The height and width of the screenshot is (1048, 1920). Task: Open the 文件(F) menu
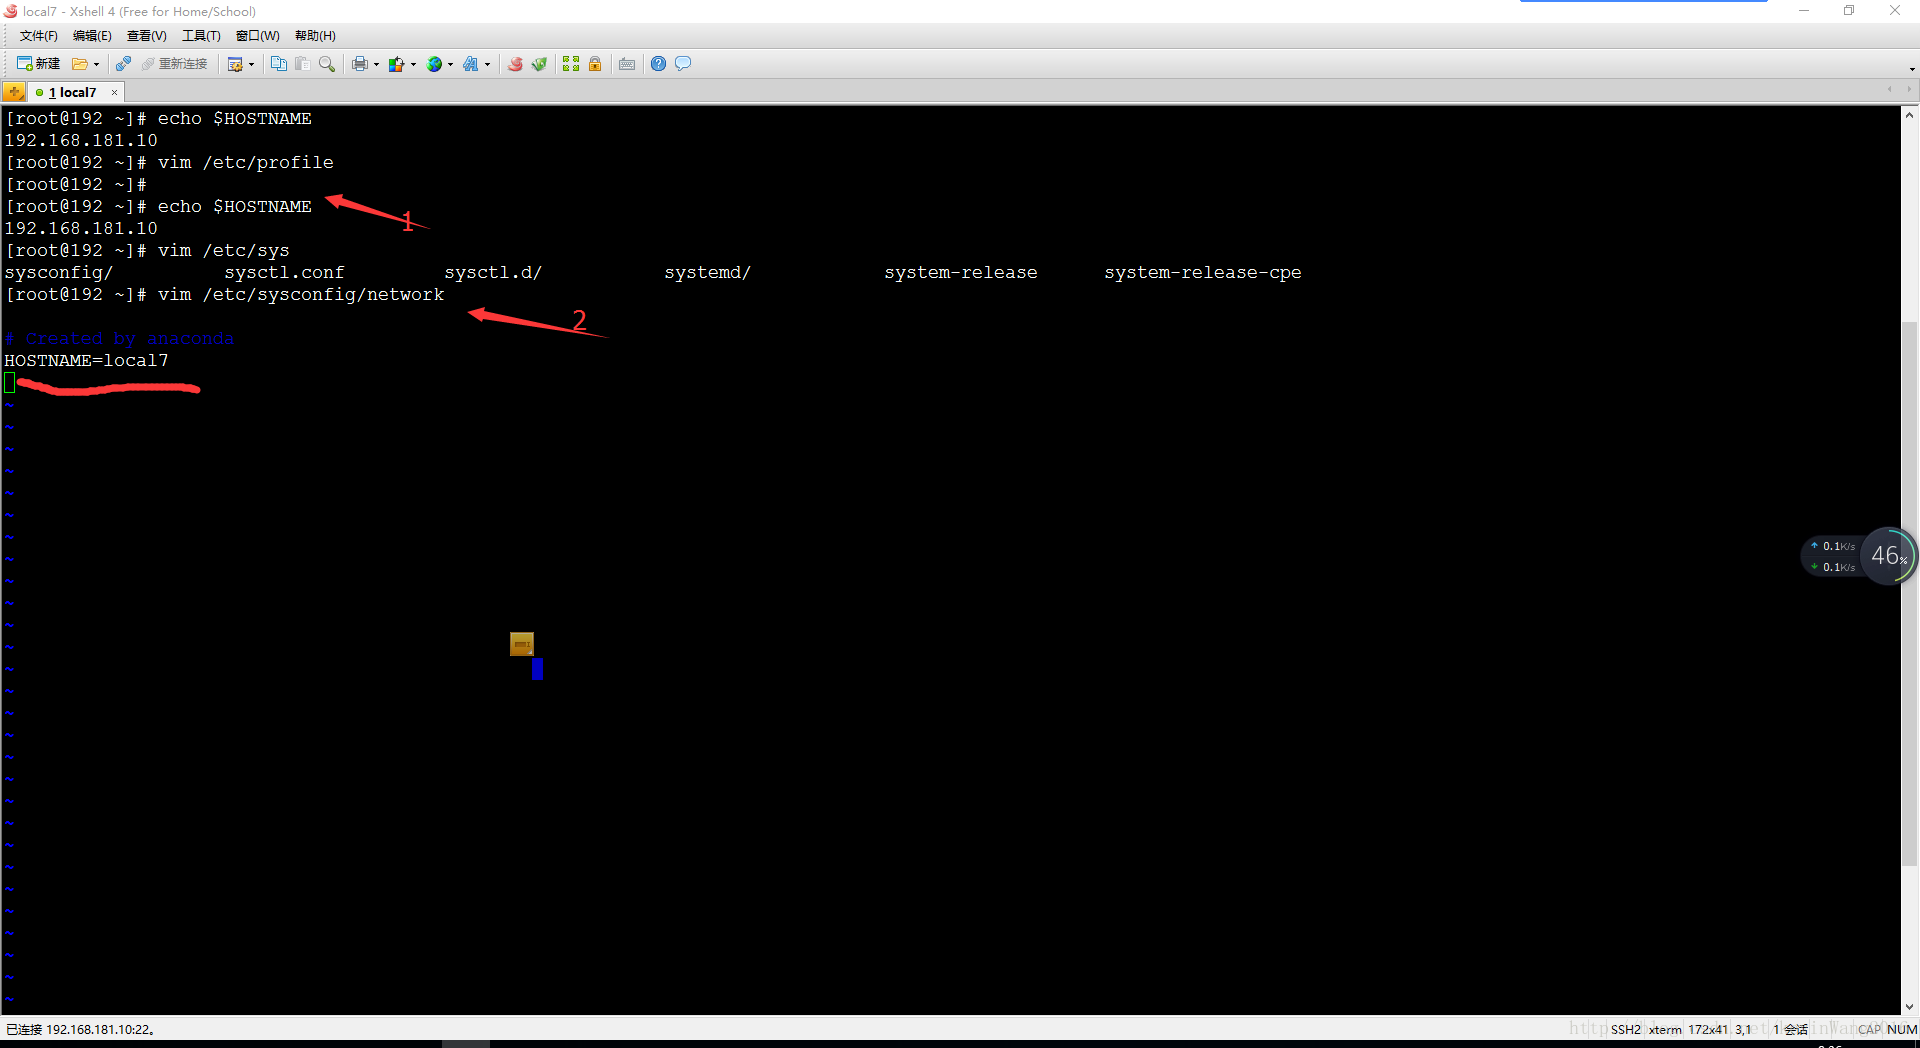[x=39, y=36]
